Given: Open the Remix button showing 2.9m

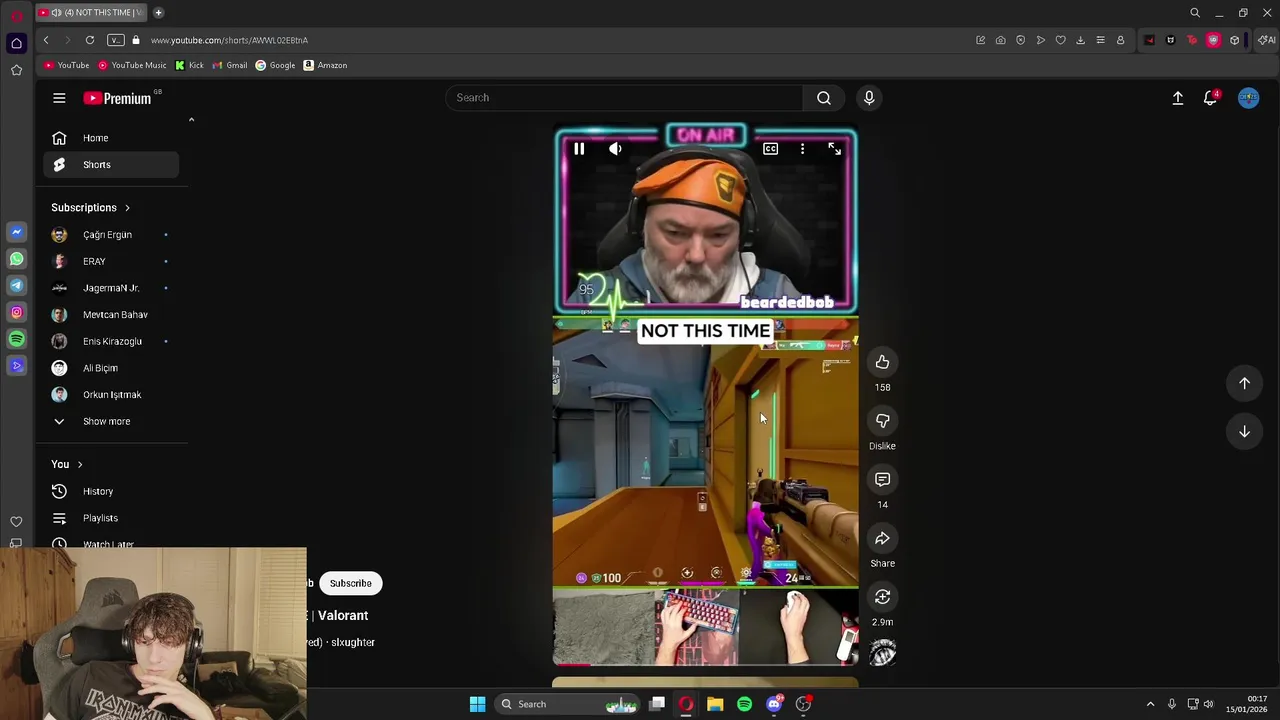Looking at the screenshot, I should 882,597.
